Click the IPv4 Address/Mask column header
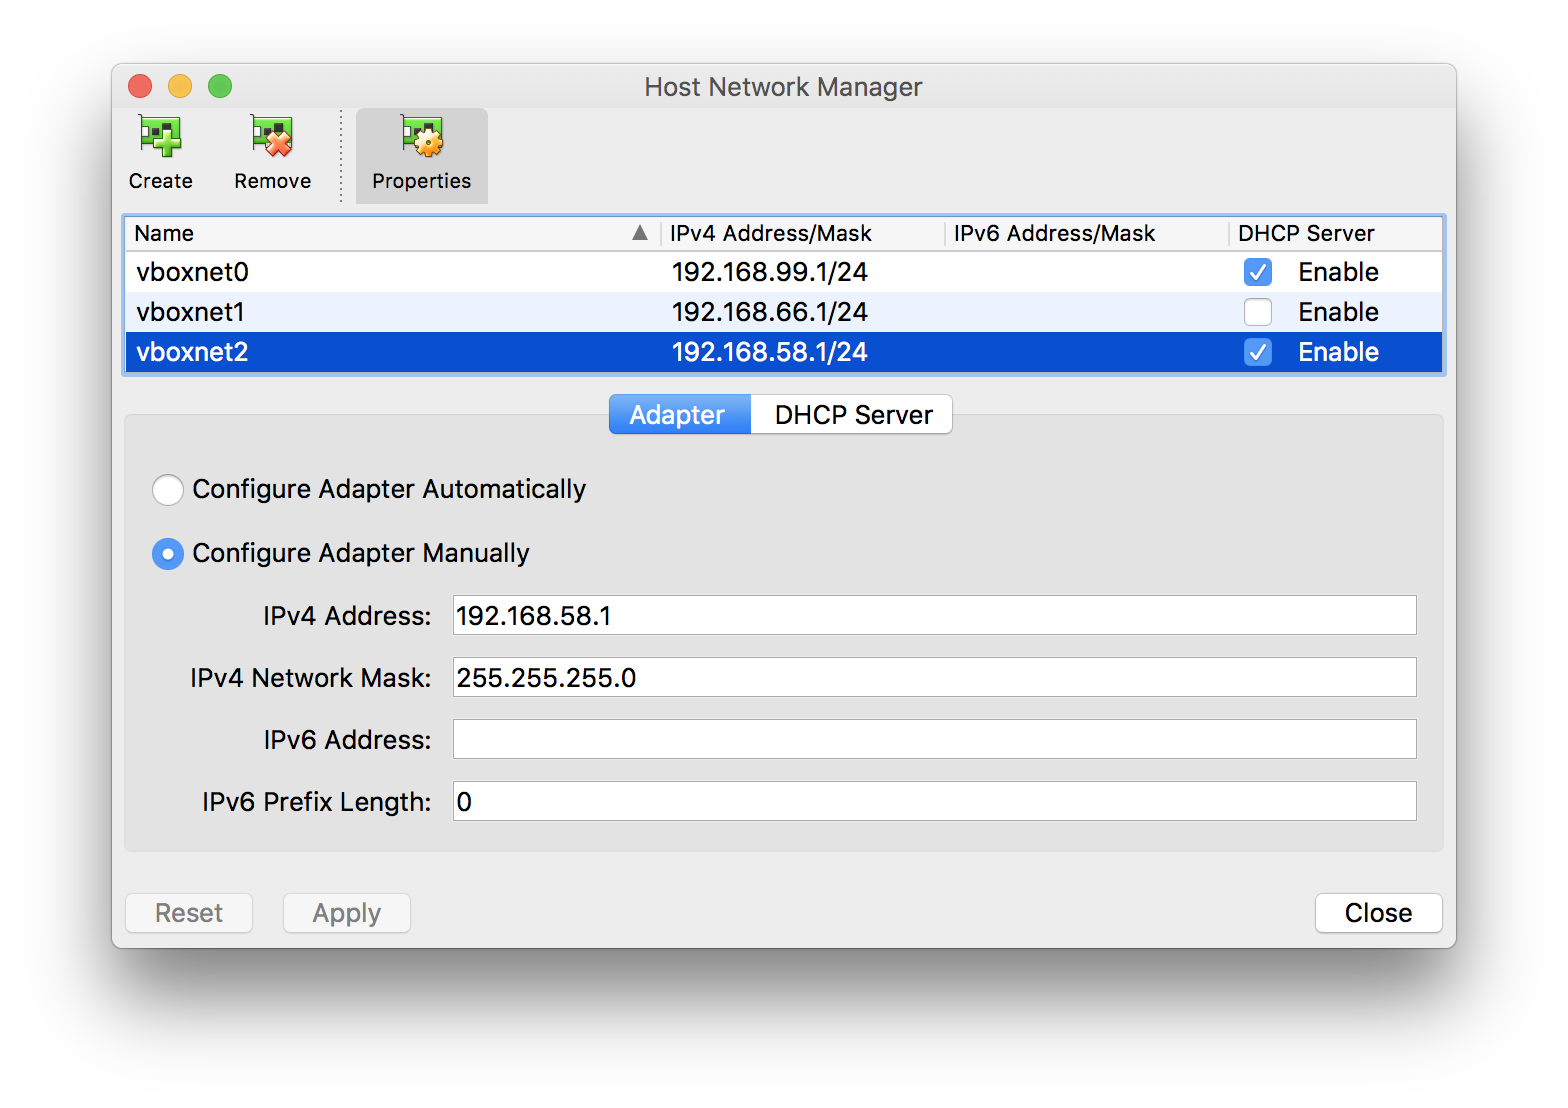Image resolution: width=1568 pixels, height=1108 pixels. click(x=803, y=233)
